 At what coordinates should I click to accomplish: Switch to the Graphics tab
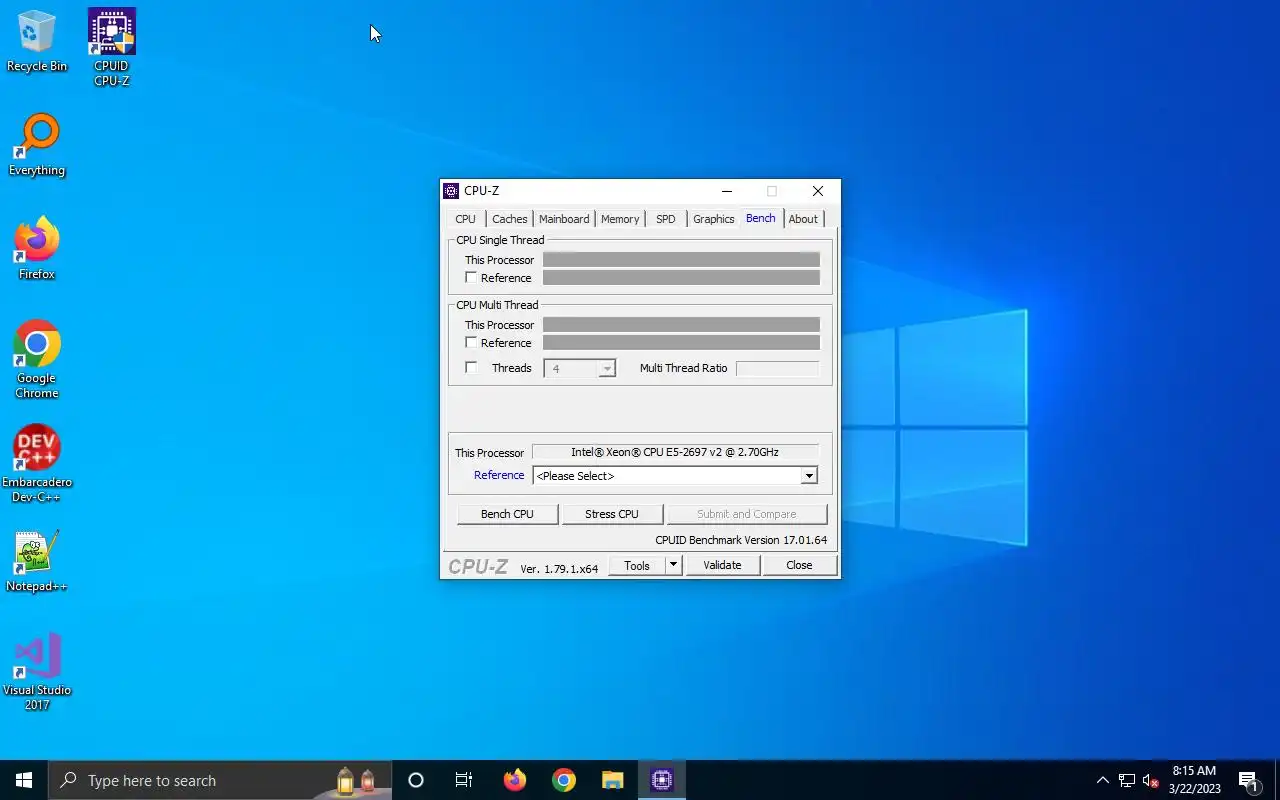(714, 219)
